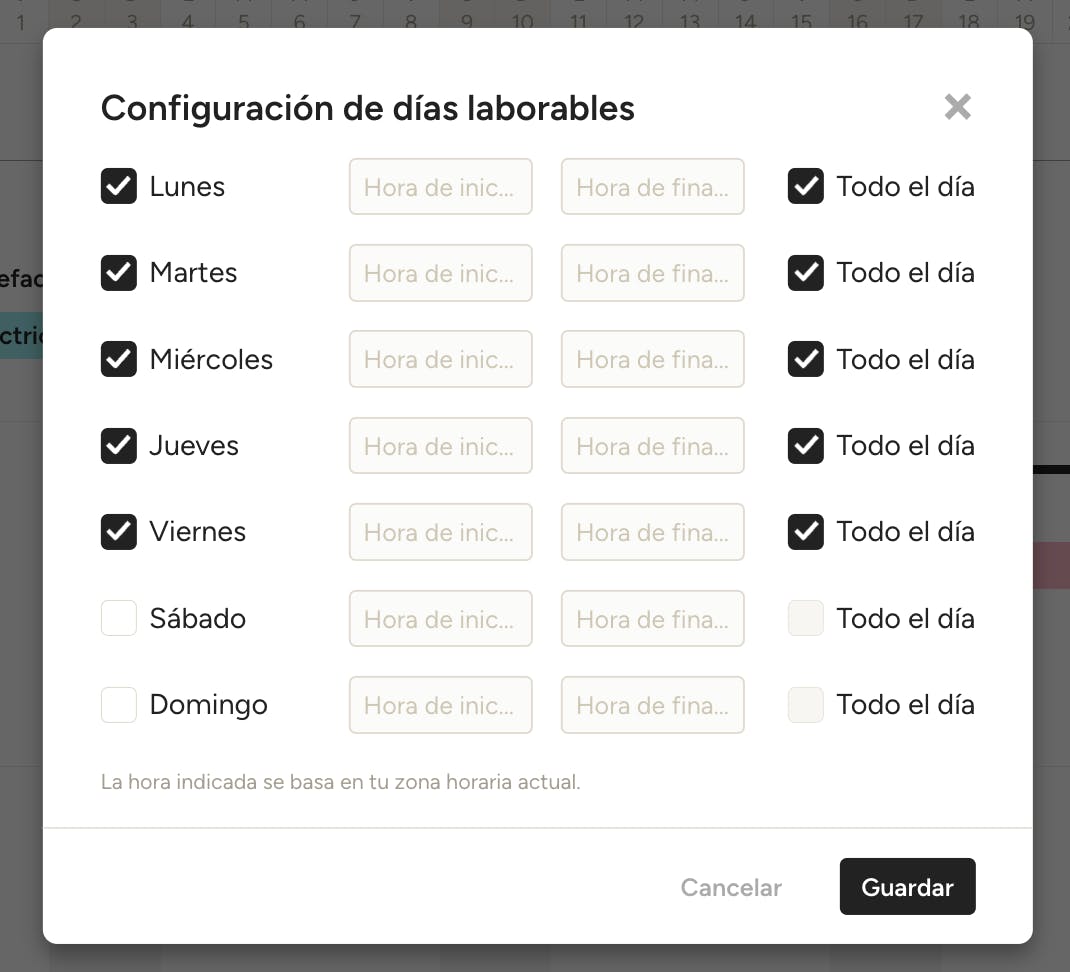The height and width of the screenshot is (972, 1070).
Task: Uncheck the Lunes working day checkbox
Action: pos(119,186)
